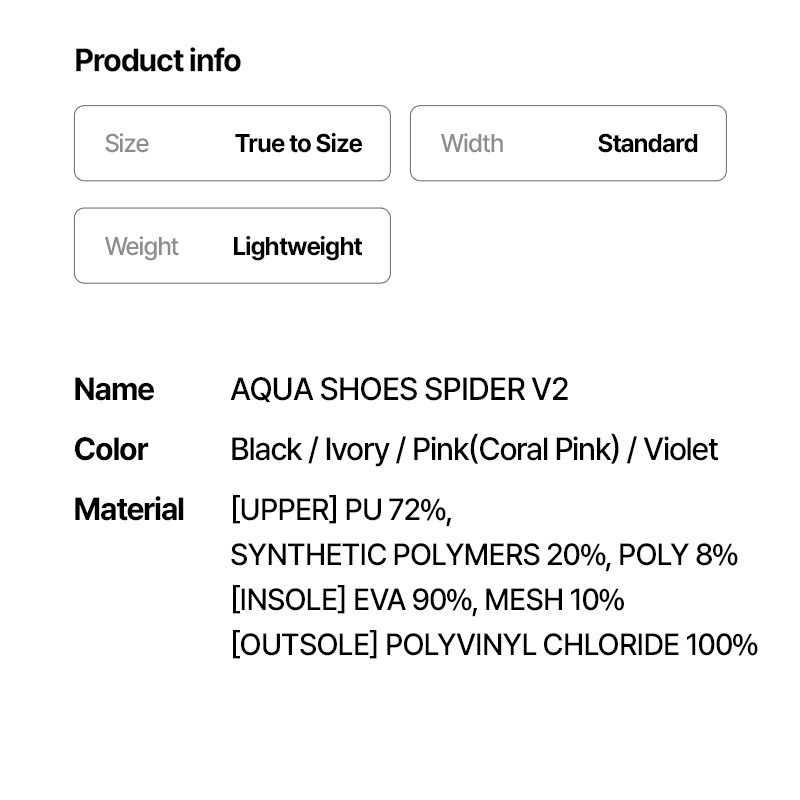800x800 pixels.
Task: Select the "Weight" label
Action: [141, 247]
